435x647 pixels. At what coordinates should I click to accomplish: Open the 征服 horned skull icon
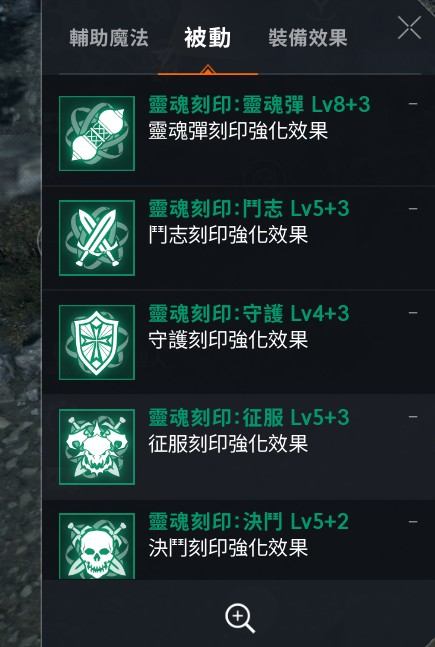[97, 446]
